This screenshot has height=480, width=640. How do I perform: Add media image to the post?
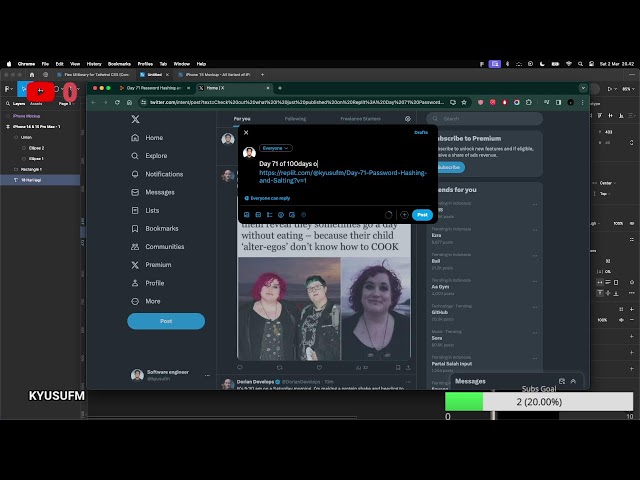(247, 215)
